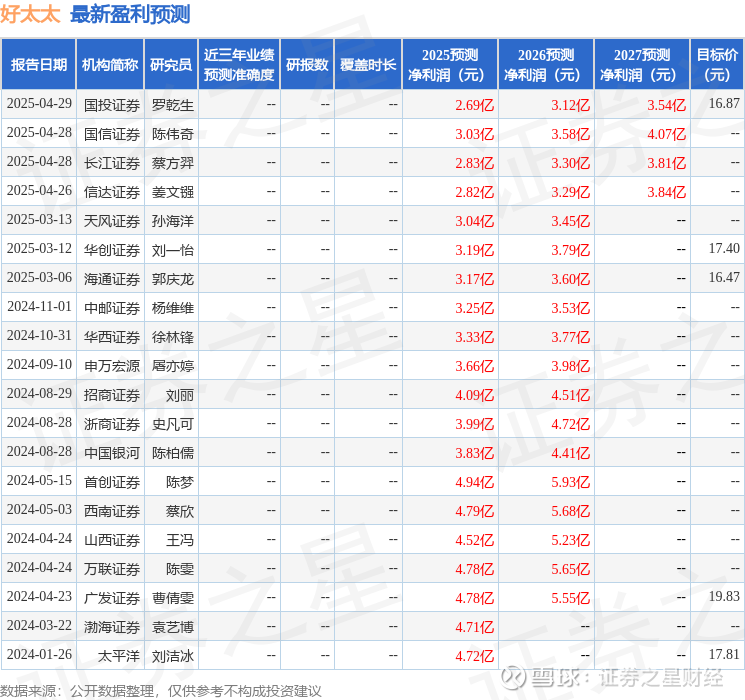Click the 4.09亿 profit value
Screen dimensions: 745x700
click(x=475, y=395)
